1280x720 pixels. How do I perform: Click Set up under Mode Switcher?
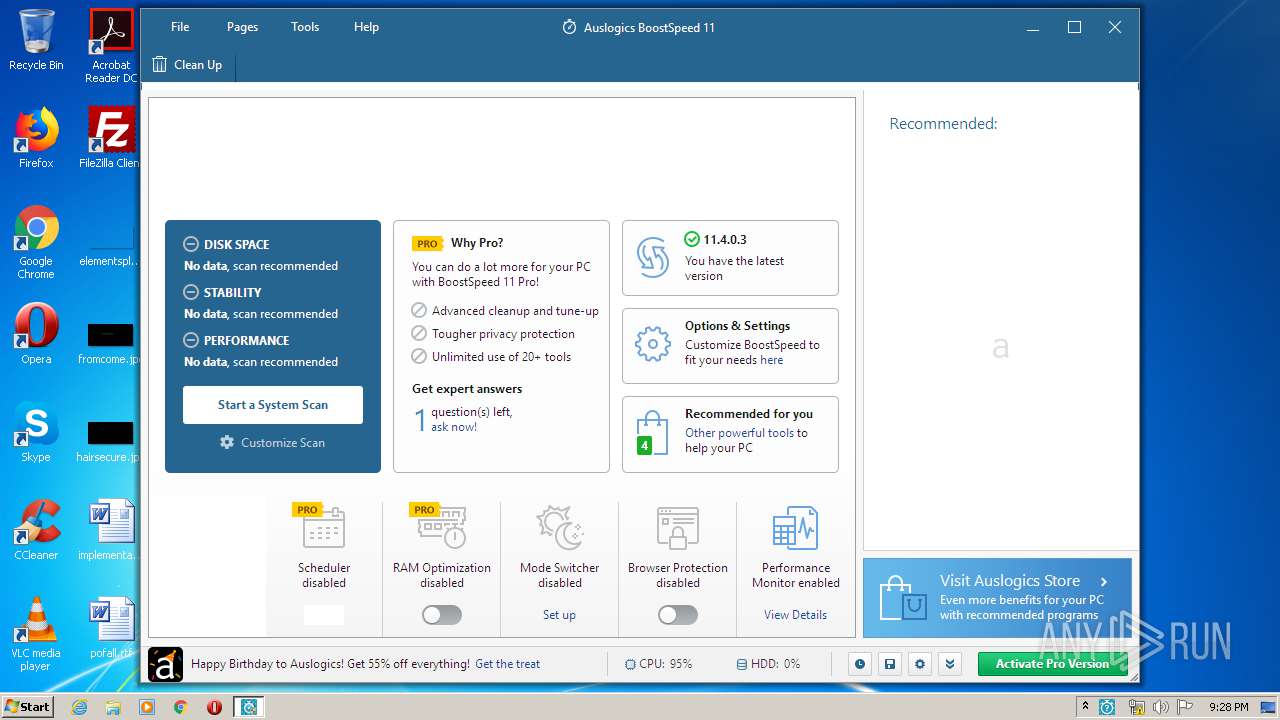tap(559, 615)
